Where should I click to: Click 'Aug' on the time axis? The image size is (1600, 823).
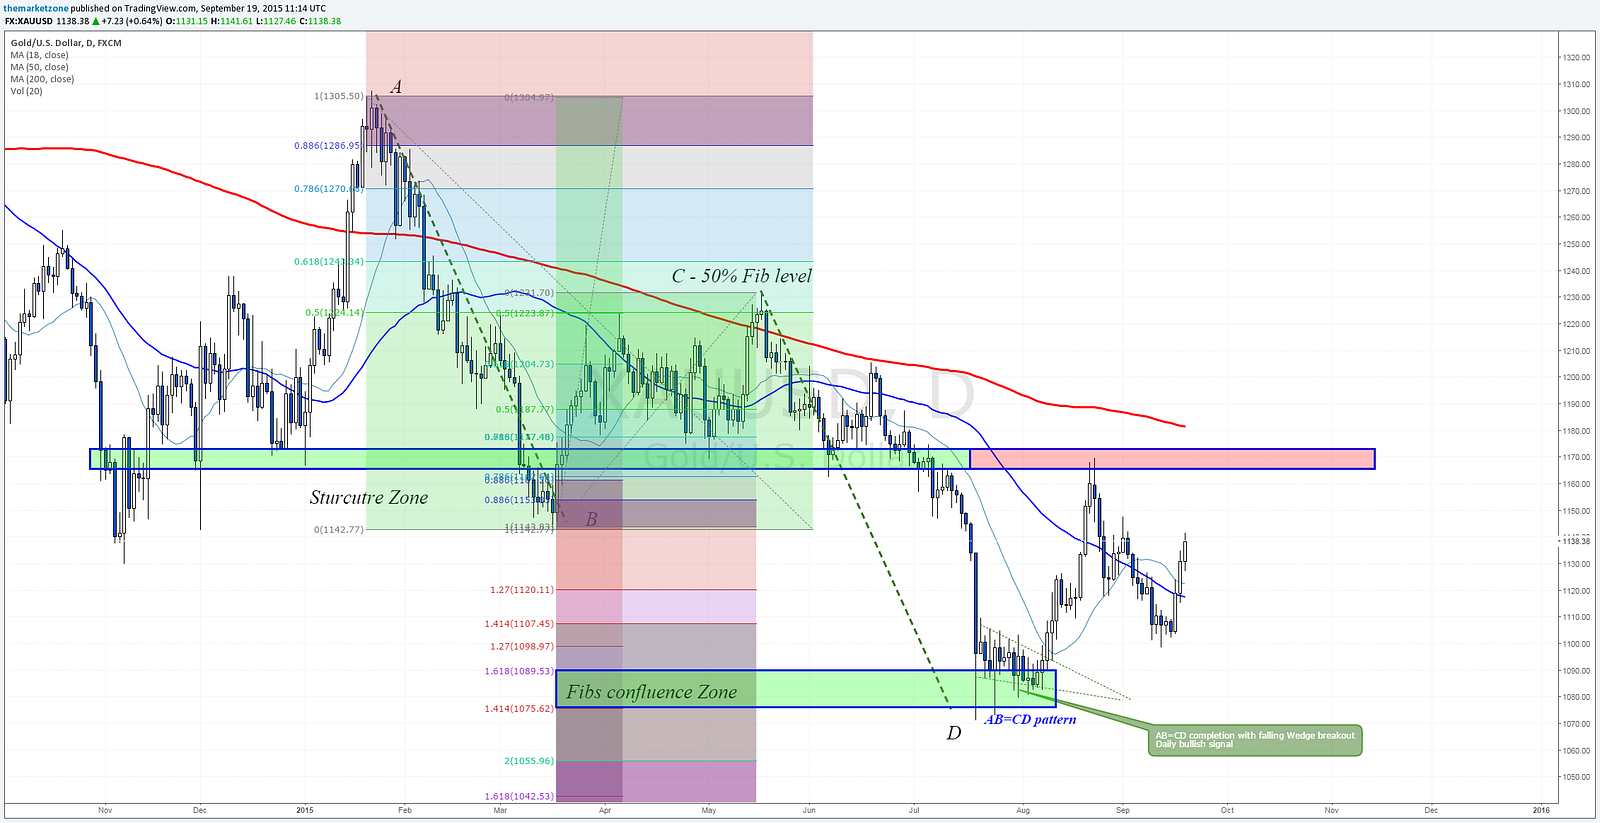[1023, 810]
